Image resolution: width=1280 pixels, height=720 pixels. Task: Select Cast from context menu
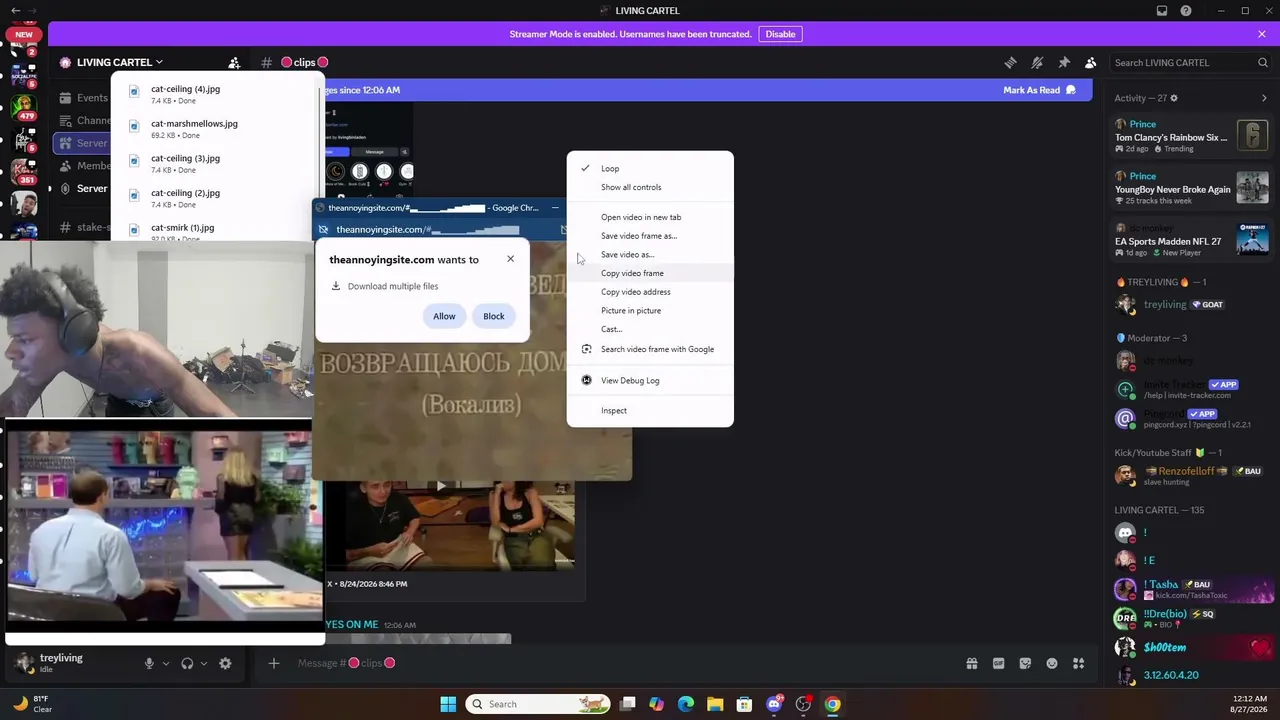pos(650,329)
